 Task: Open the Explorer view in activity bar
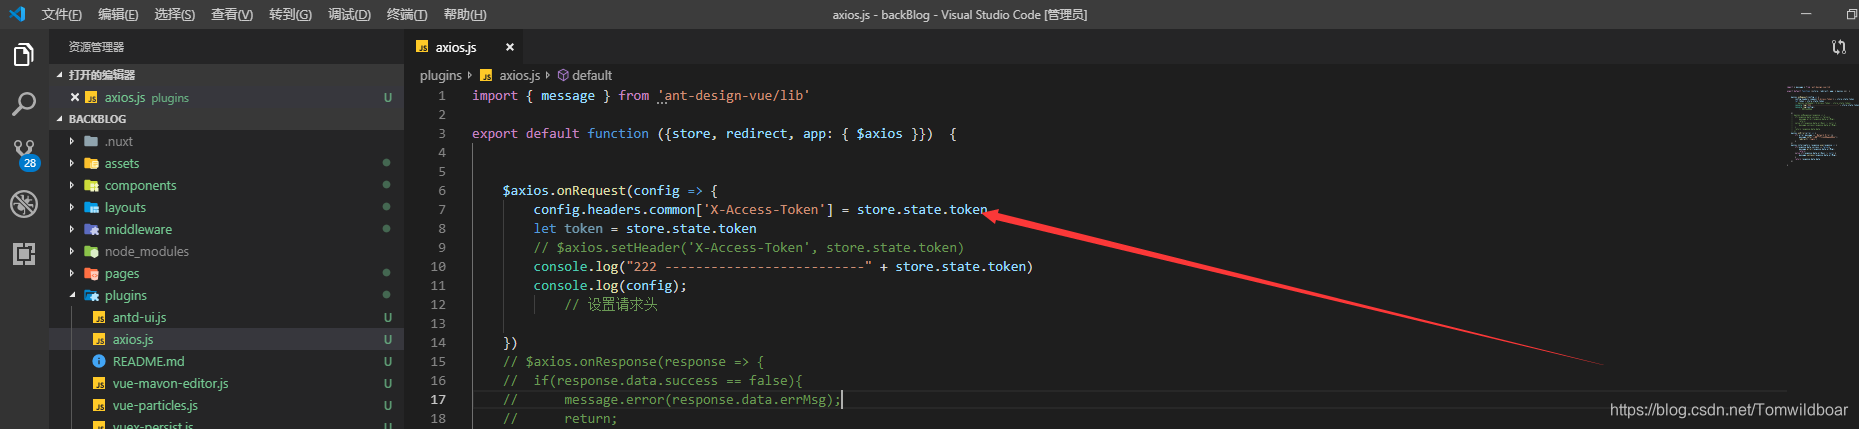tap(24, 54)
